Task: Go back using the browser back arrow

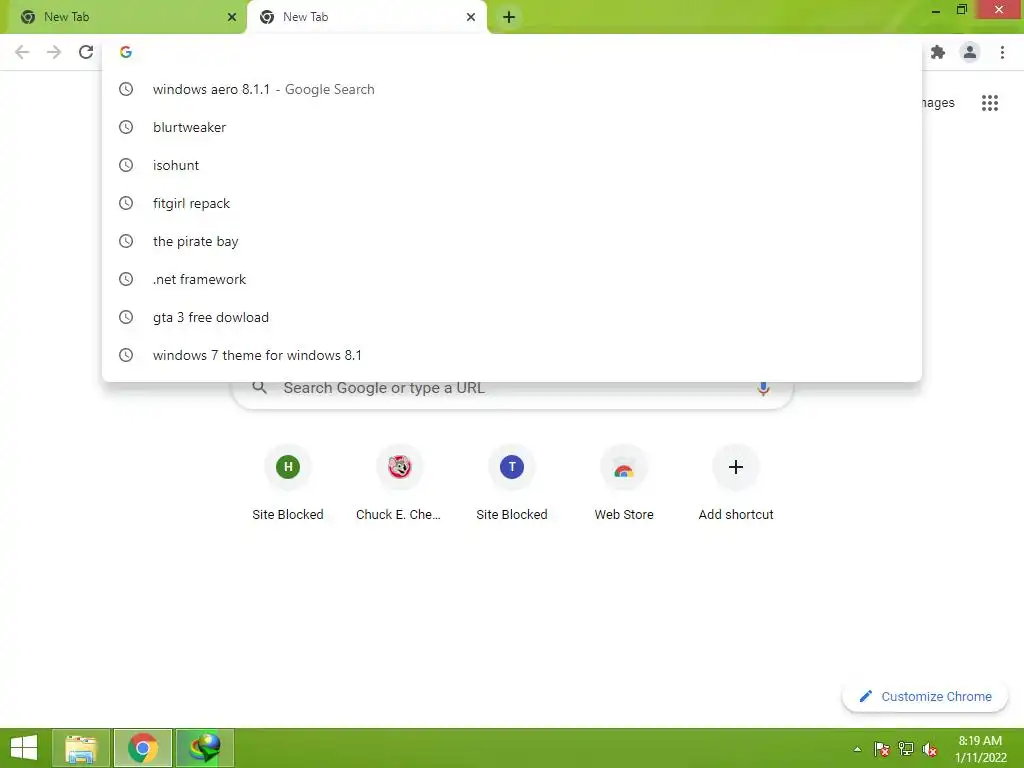Action: [22, 52]
